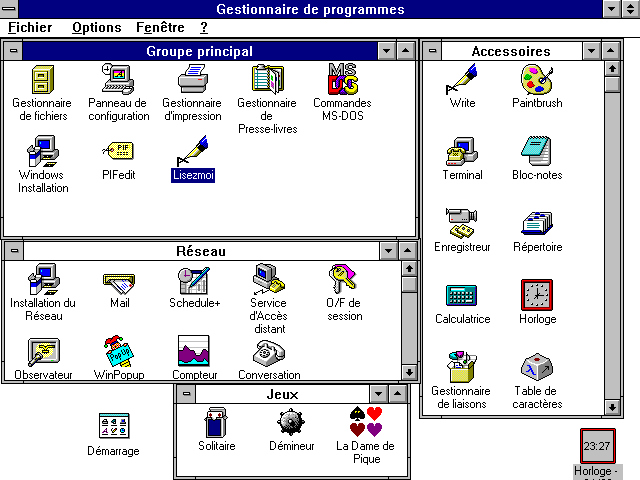
Task: Click Accessoires scrollbar down arrow
Action: [612, 407]
